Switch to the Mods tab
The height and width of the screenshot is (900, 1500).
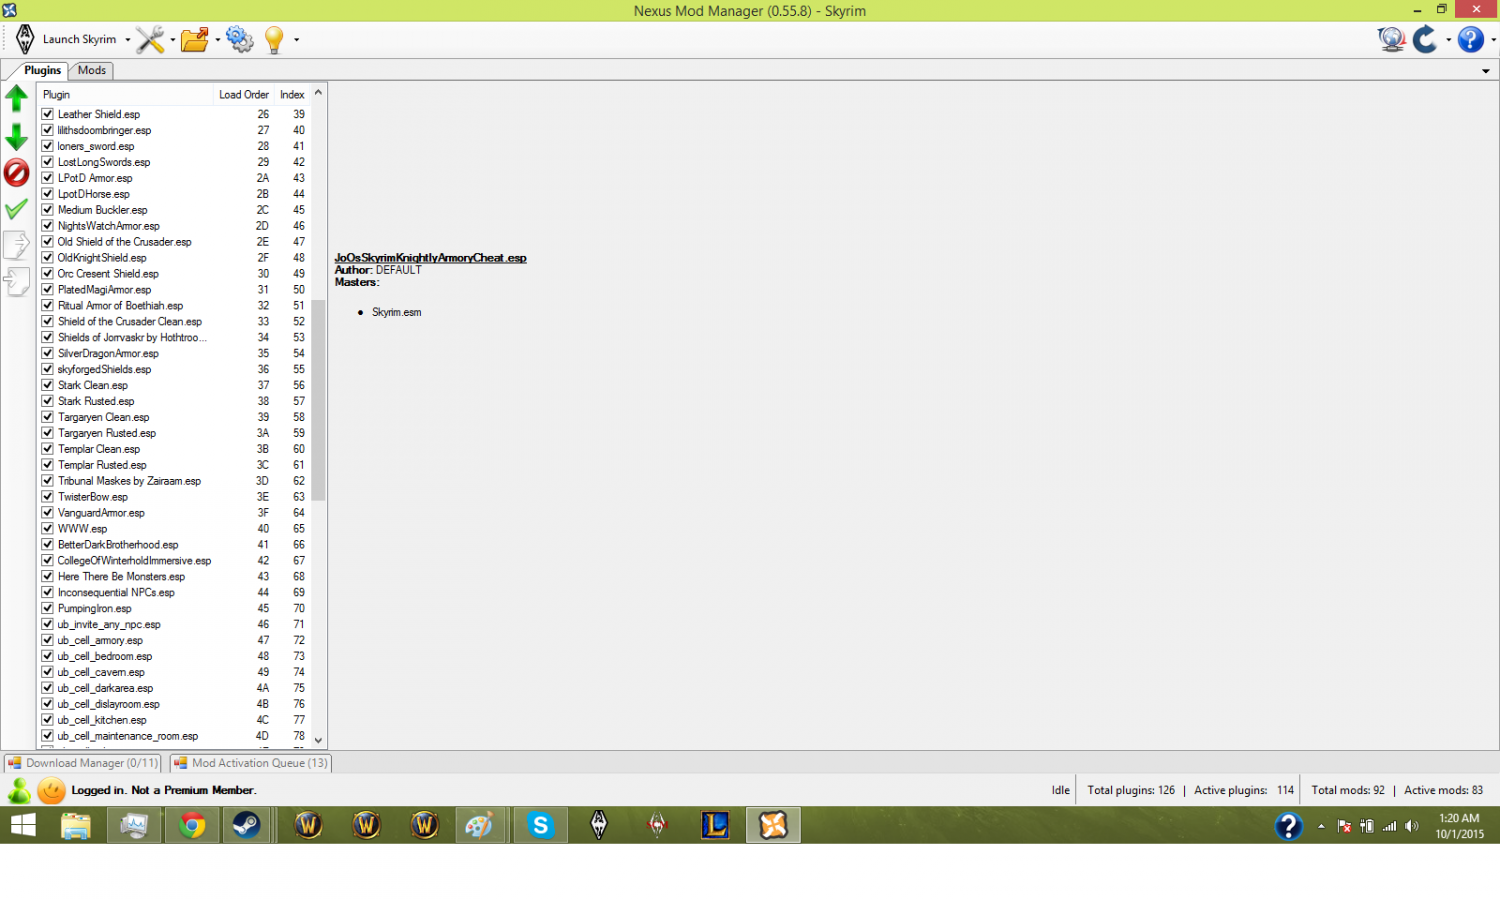[x=92, y=70]
